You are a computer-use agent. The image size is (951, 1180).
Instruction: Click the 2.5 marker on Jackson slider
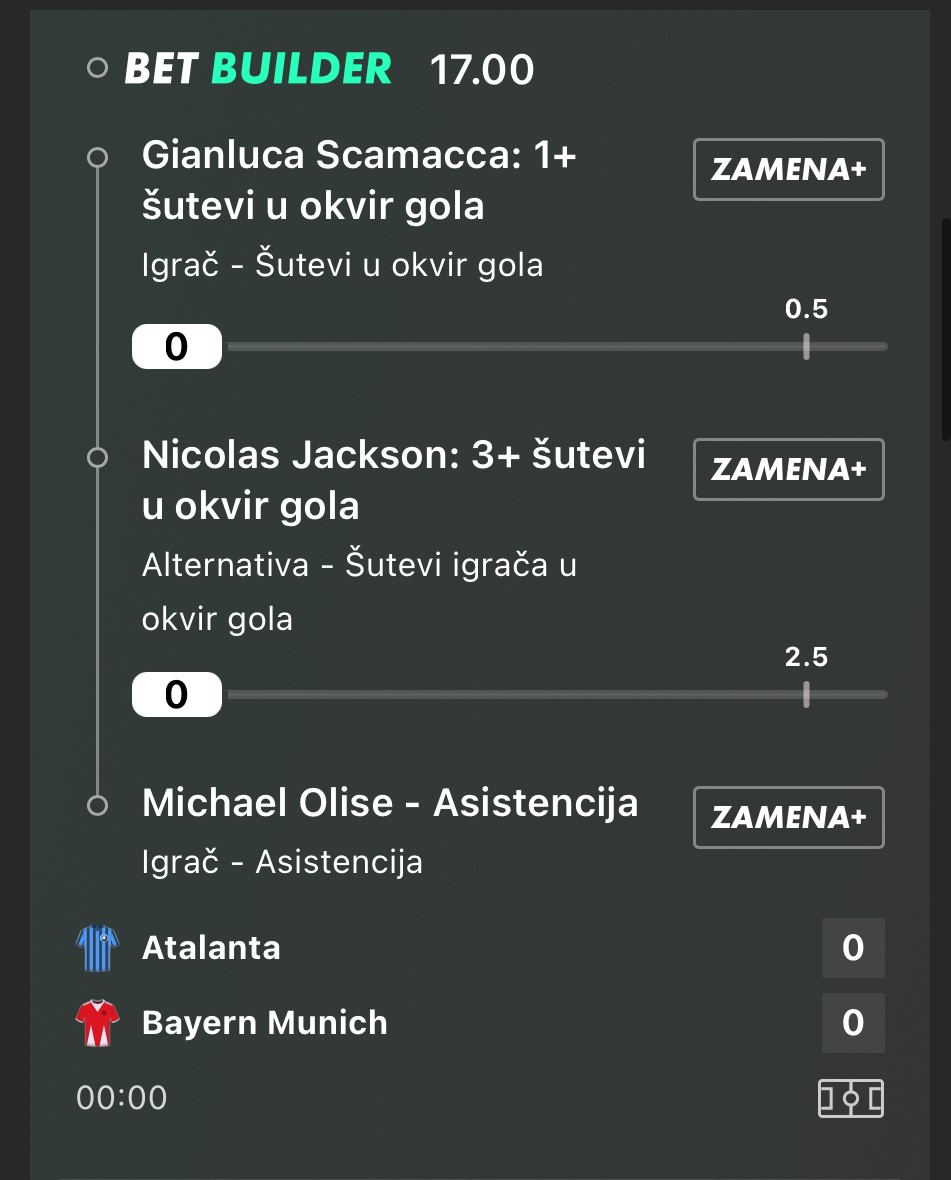806,694
